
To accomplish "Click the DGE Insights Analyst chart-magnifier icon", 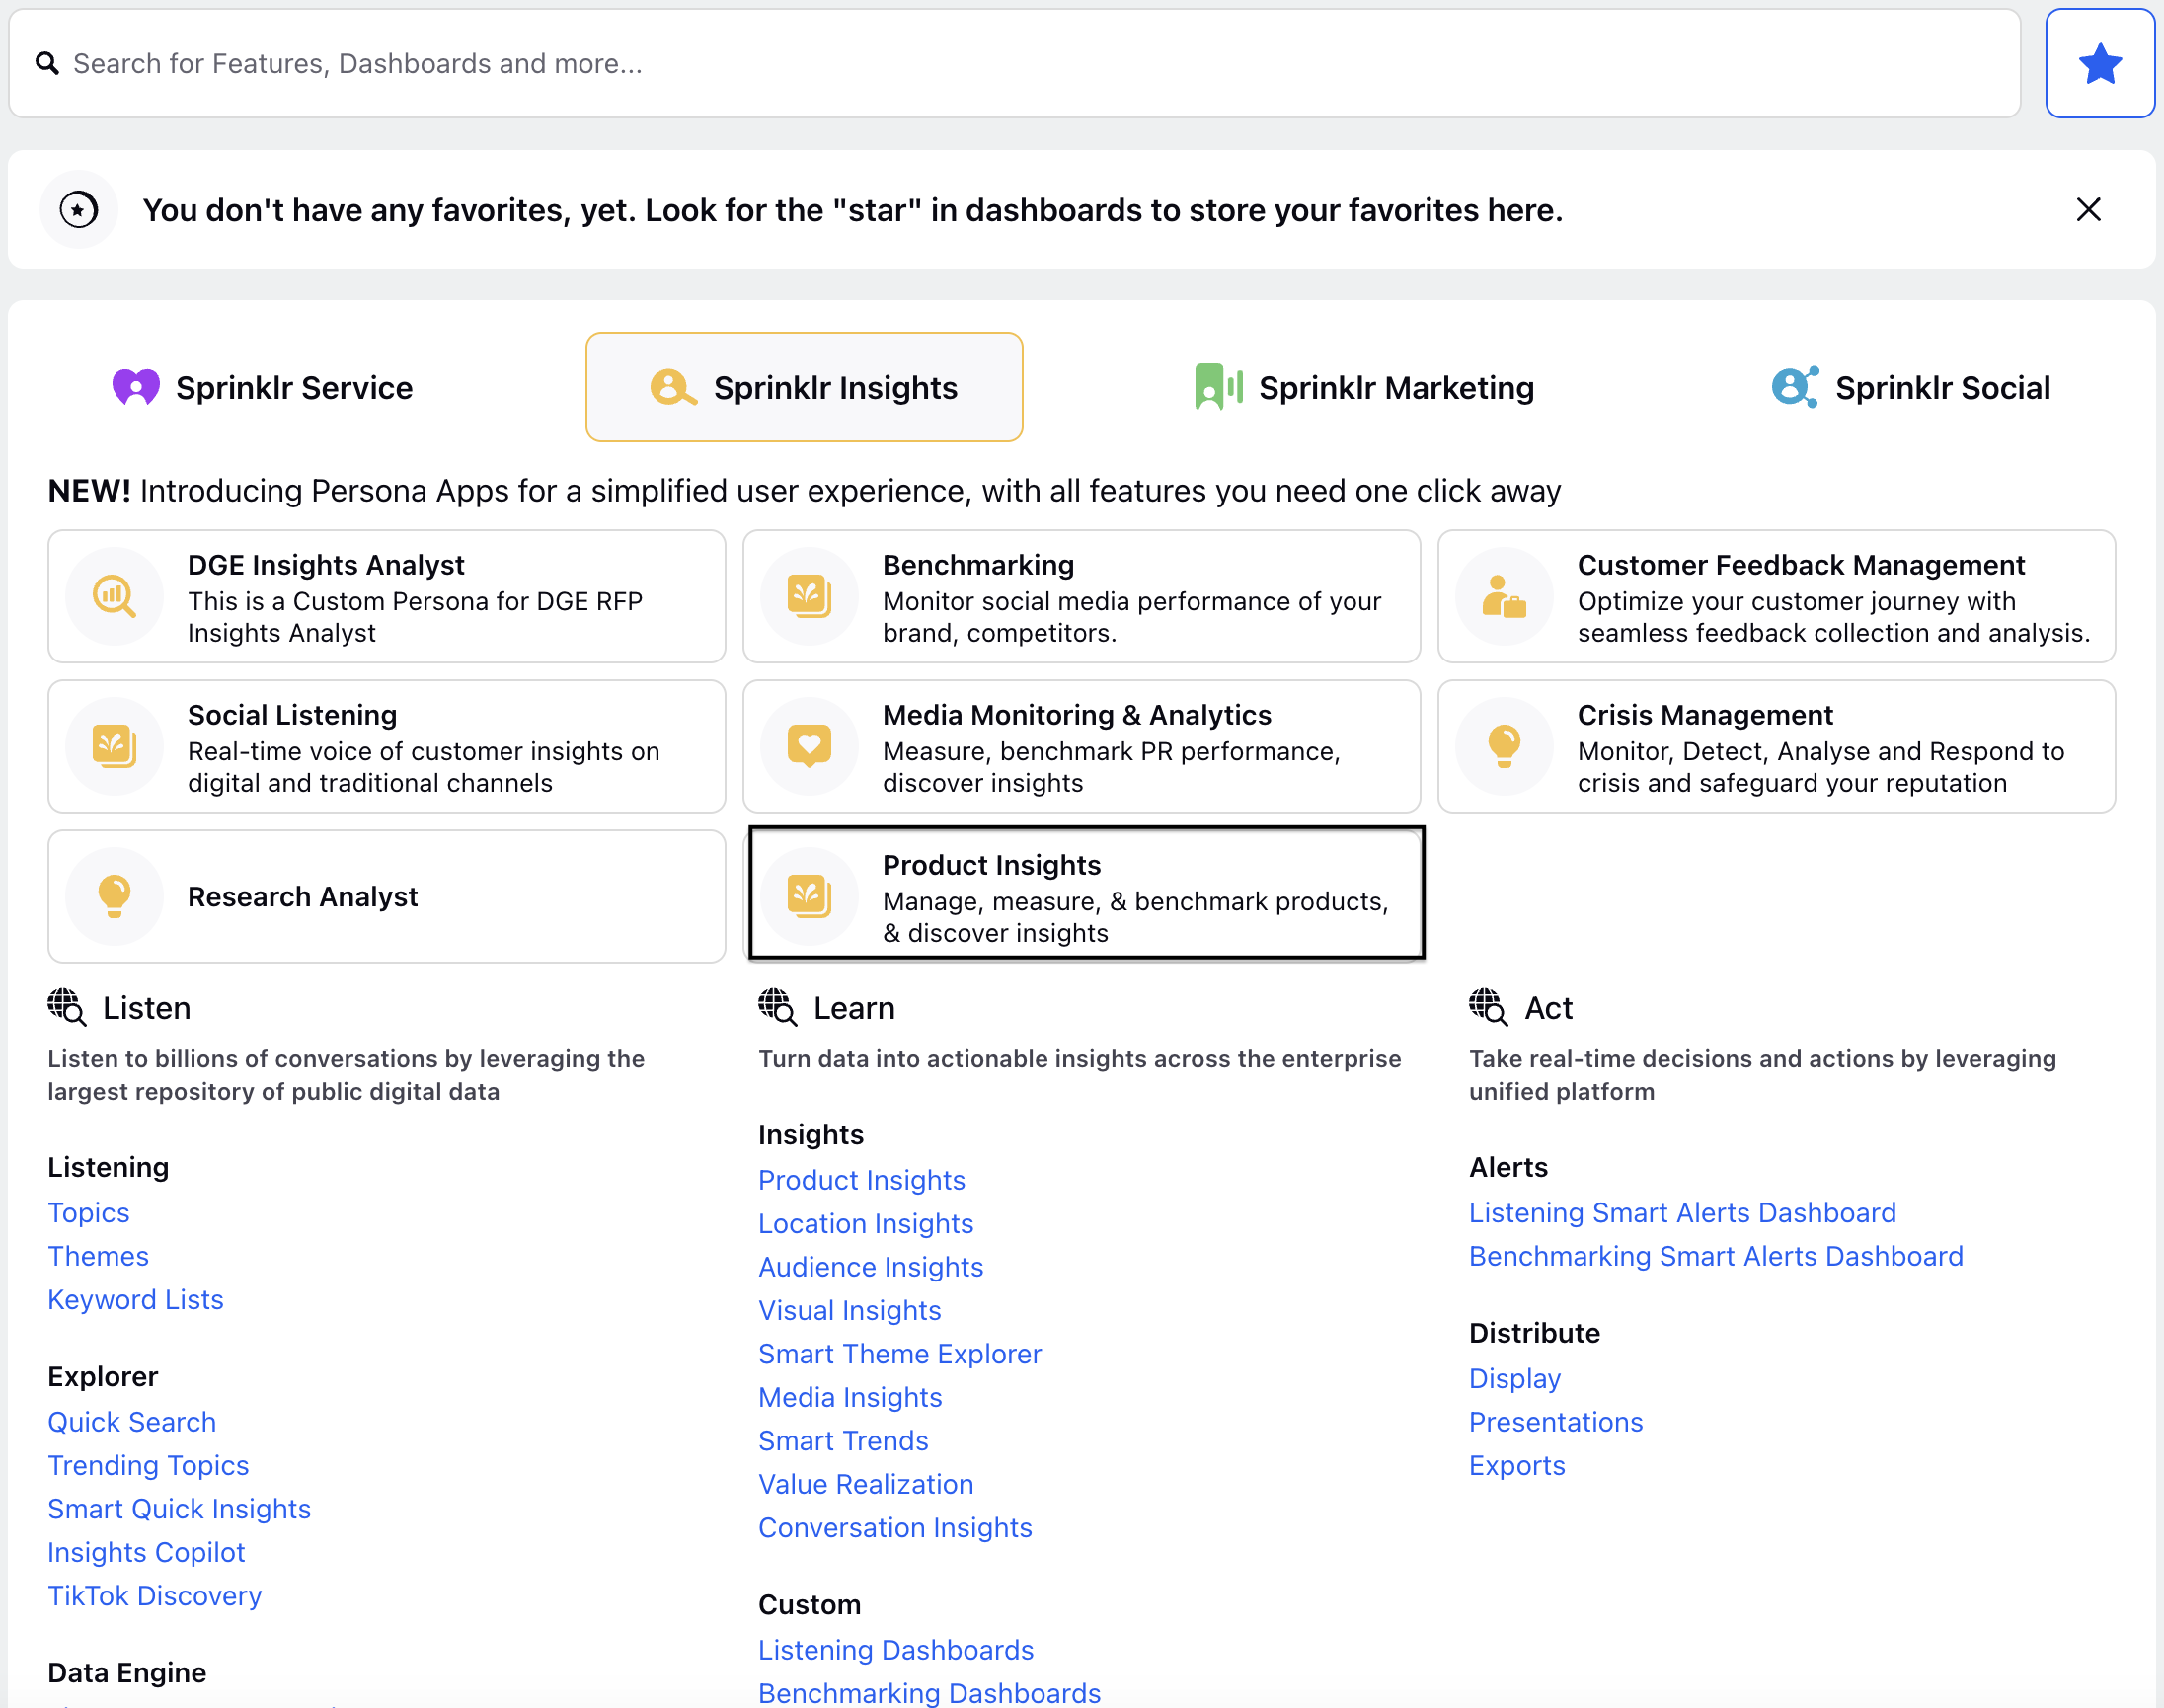I will [x=115, y=596].
